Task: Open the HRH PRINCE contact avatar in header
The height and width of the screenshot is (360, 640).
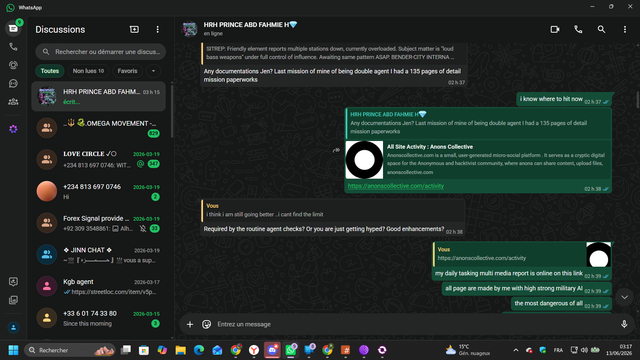Action: tap(189, 29)
